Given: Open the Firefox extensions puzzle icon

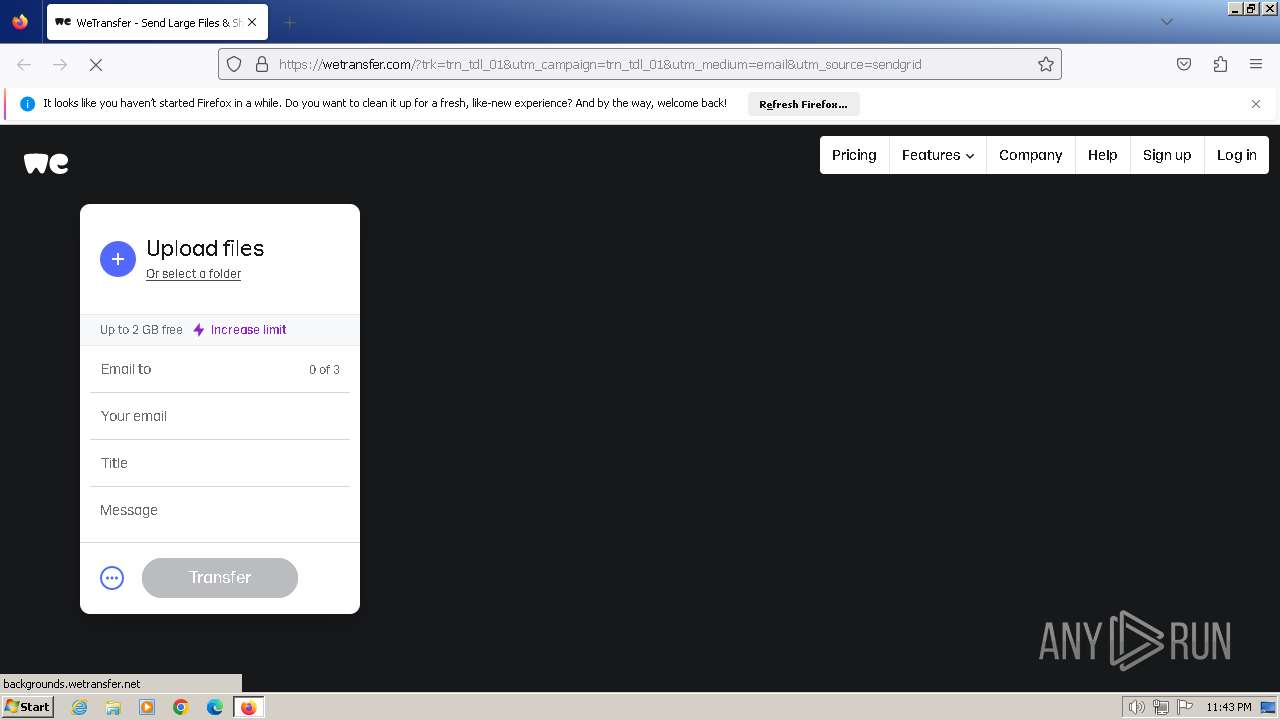Looking at the screenshot, I should click(x=1220, y=64).
